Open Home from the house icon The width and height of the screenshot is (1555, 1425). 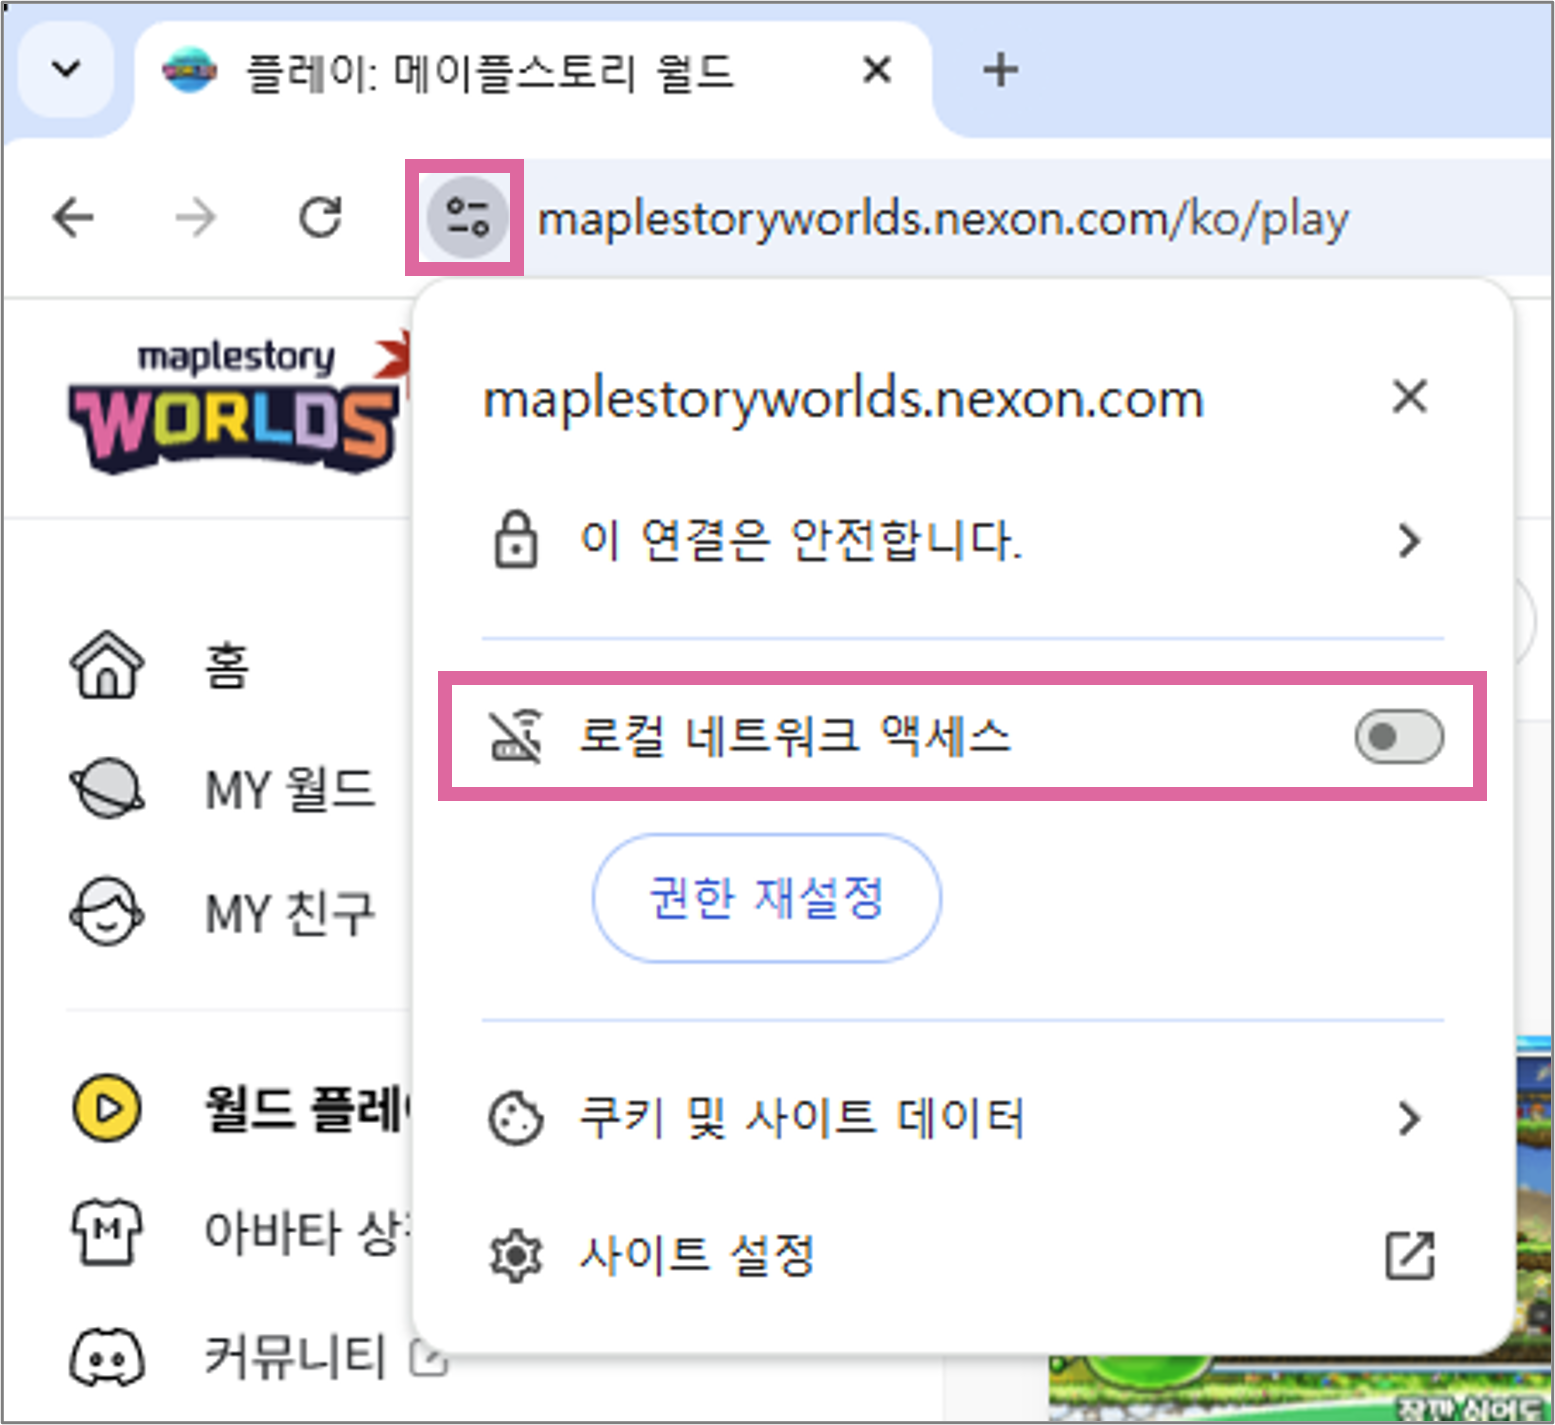[106, 665]
